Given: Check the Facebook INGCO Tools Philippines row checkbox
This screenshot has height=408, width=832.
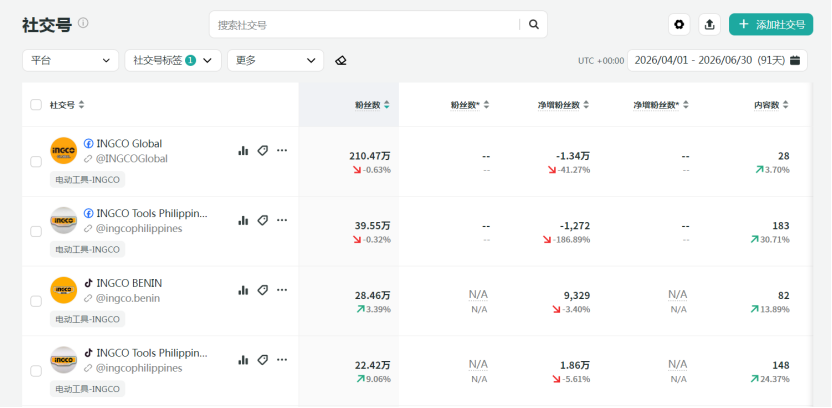Looking at the screenshot, I should click(x=36, y=231).
